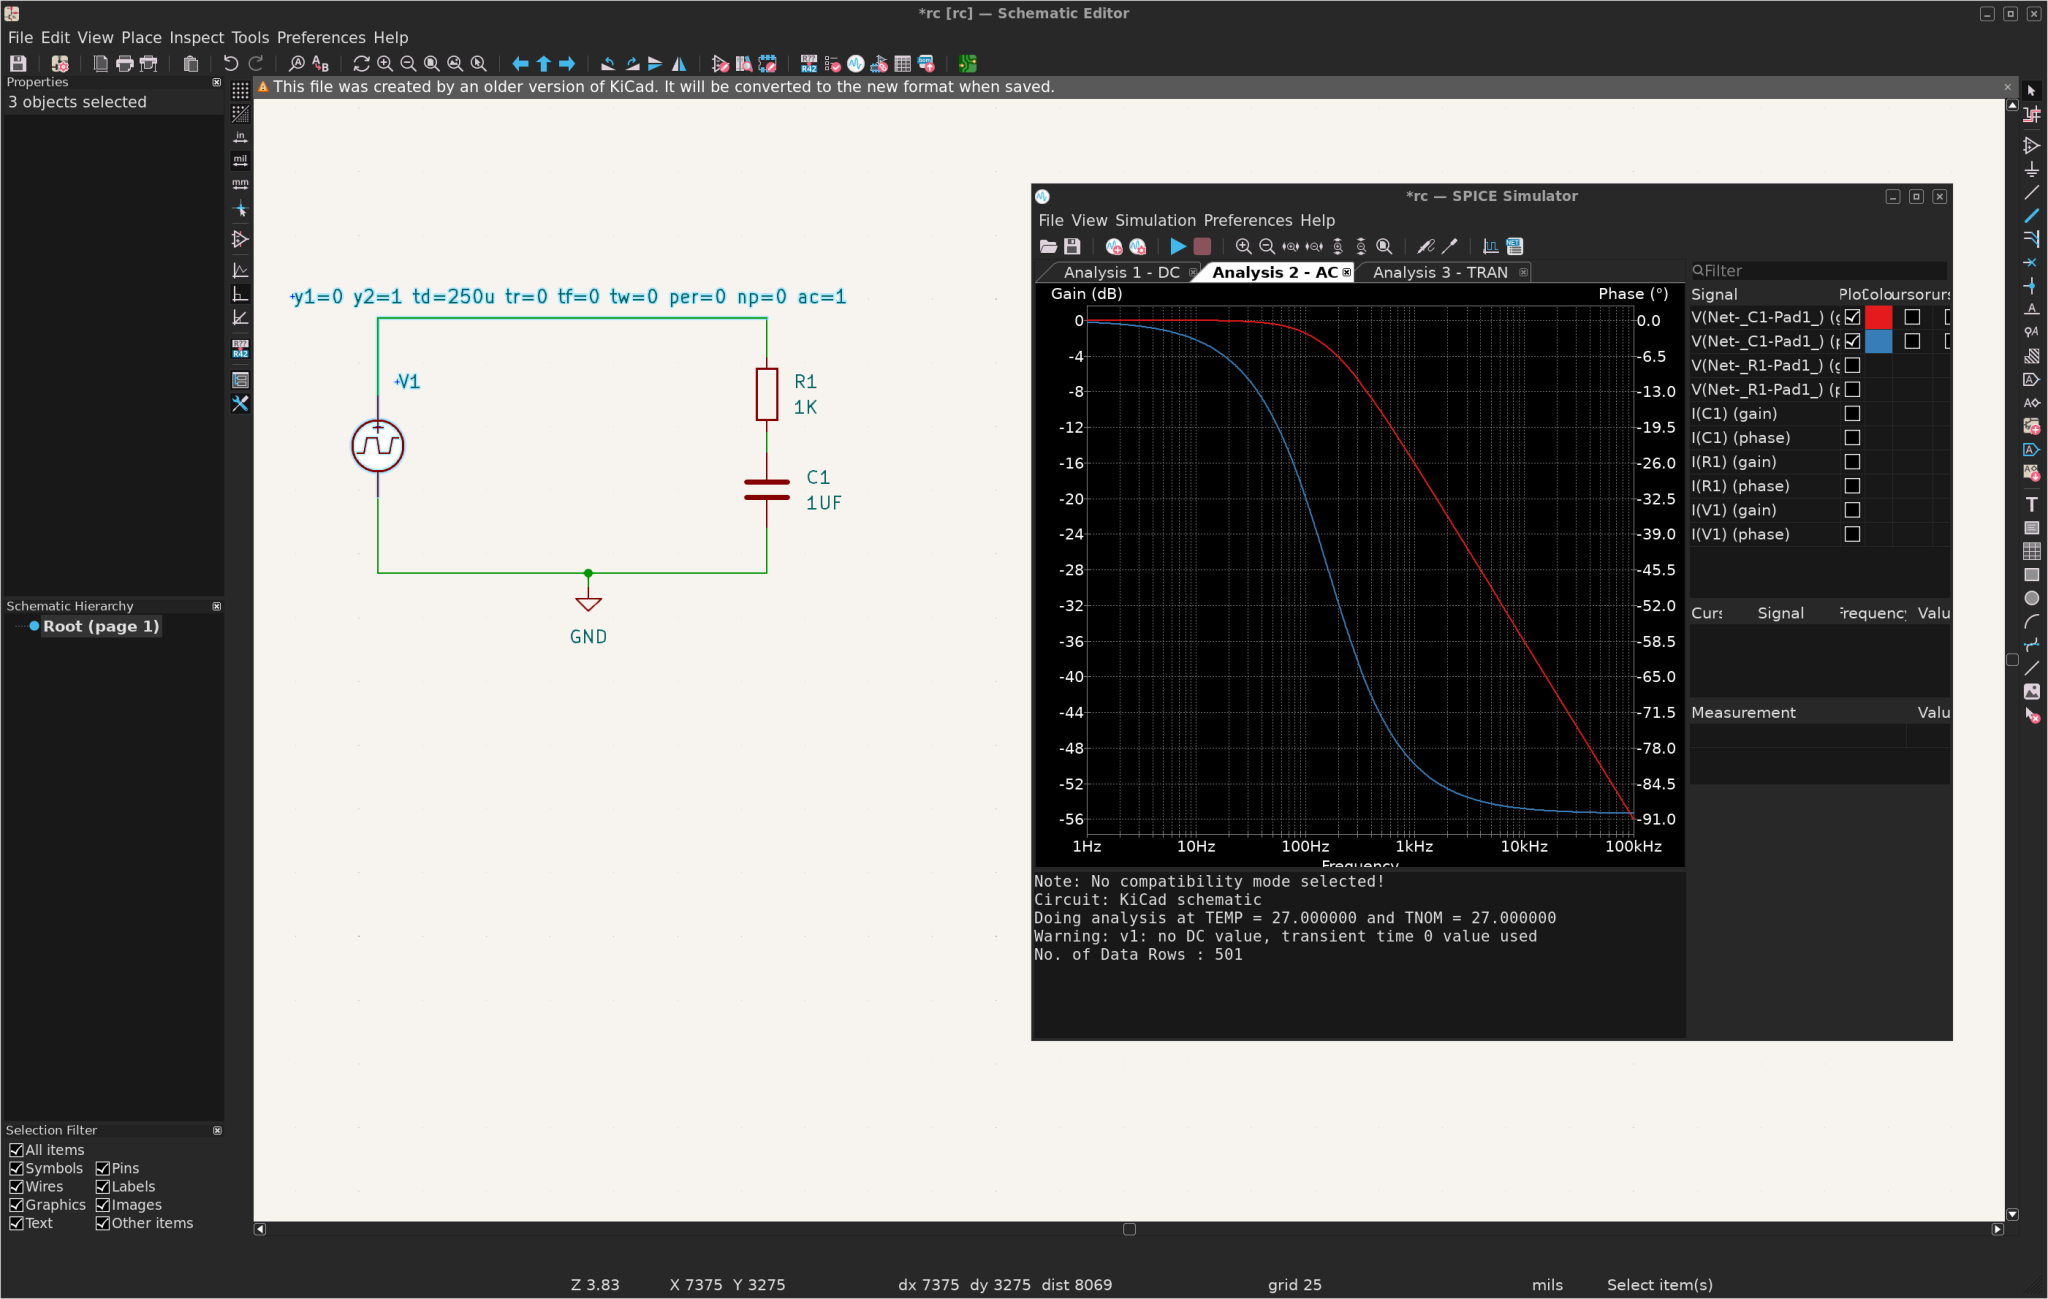Screen dimensions: 2048x1299
Task: Open the SPICE simulator from the main toolbar
Action: click(x=856, y=63)
